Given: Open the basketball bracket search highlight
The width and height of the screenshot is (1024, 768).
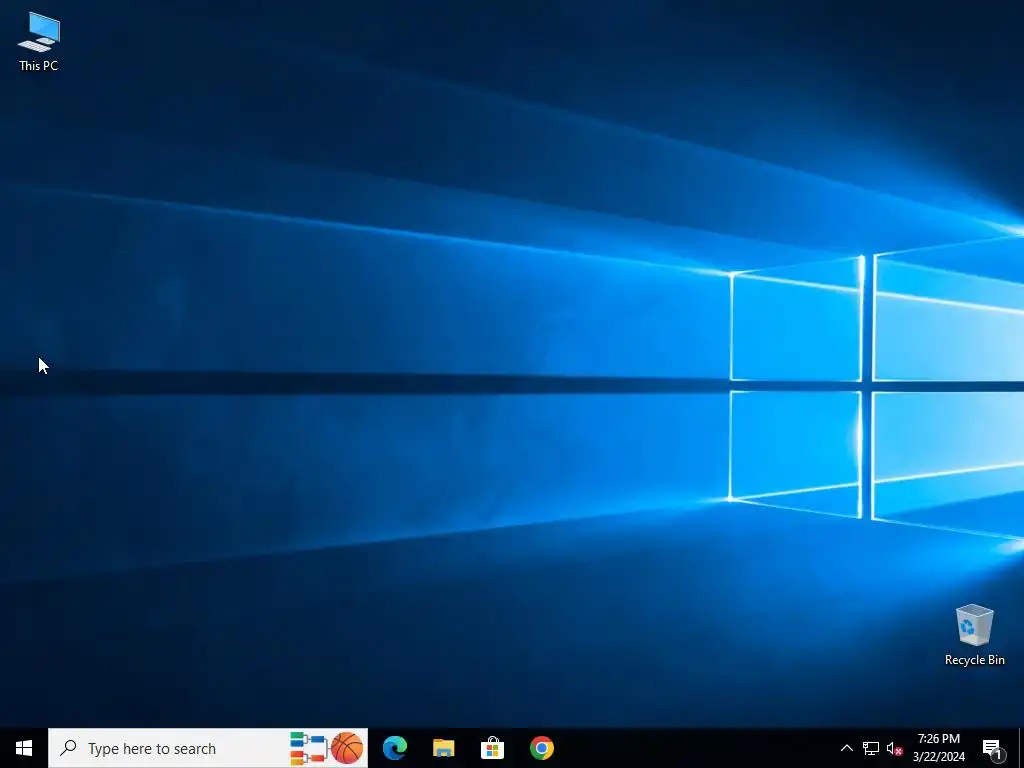Looking at the screenshot, I should [327, 748].
